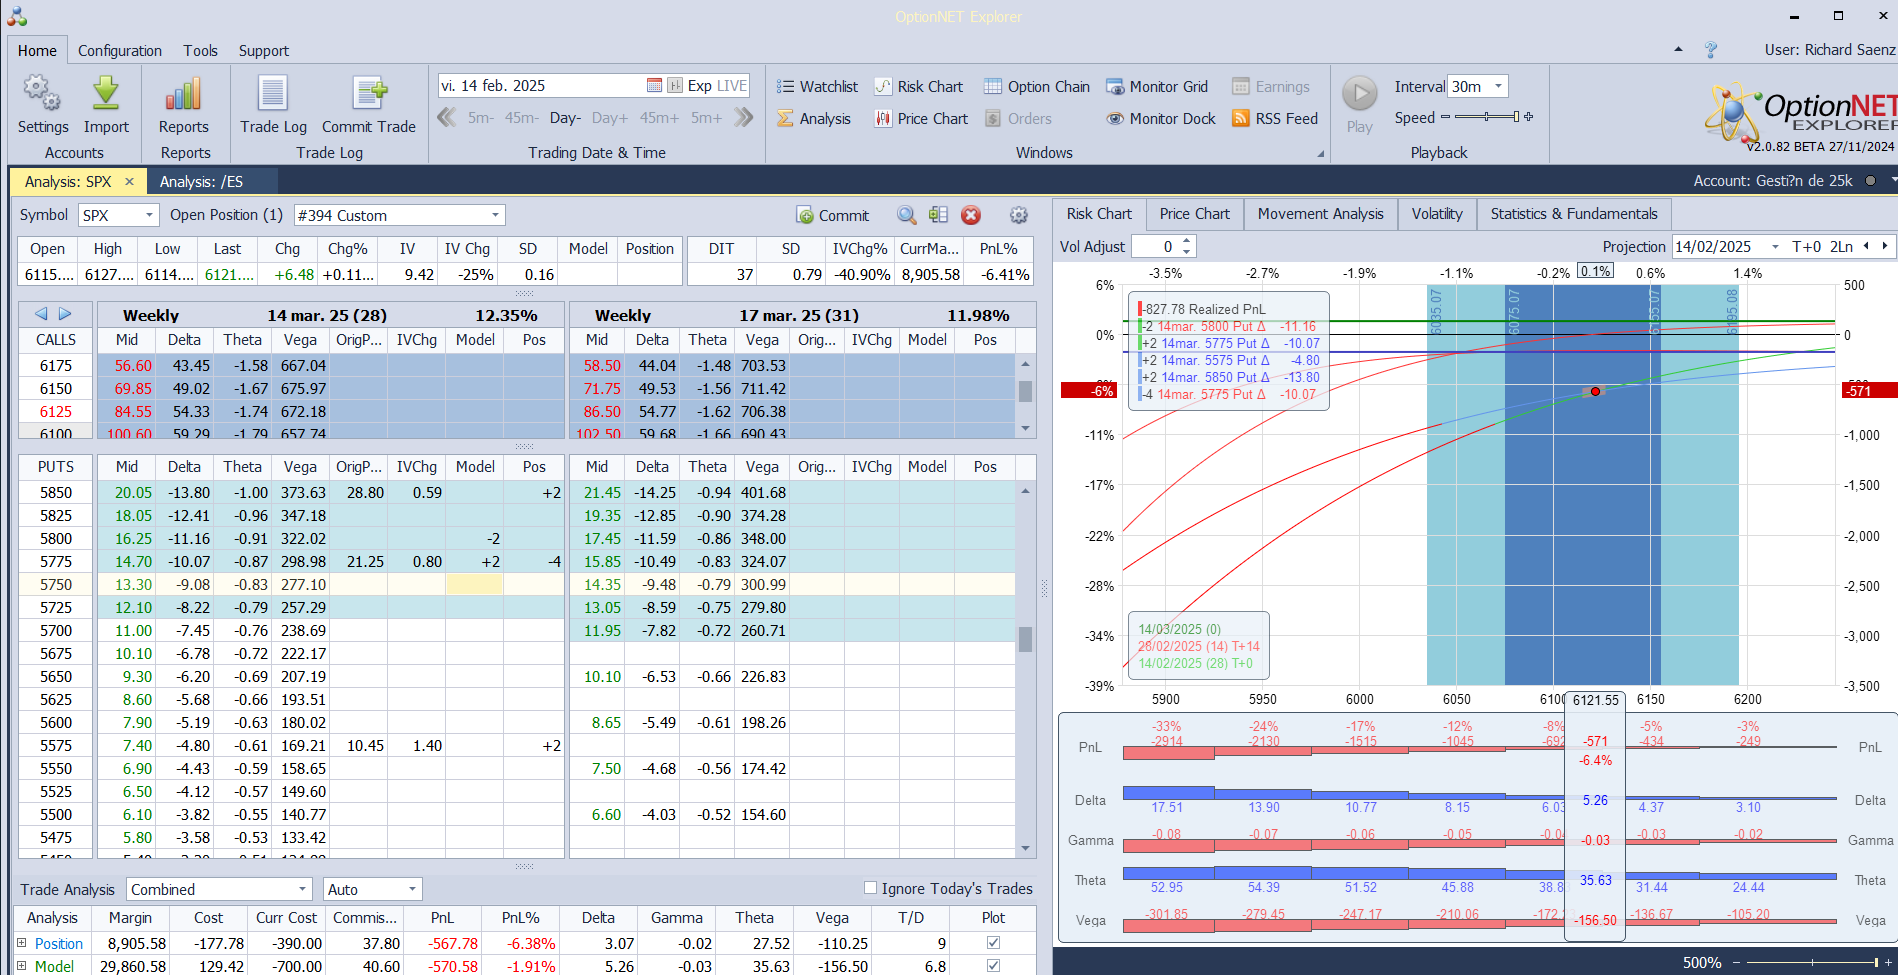Image resolution: width=1898 pixels, height=975 pixels.
Task: Open the Reports chart icon
Action: click(183, 94)
